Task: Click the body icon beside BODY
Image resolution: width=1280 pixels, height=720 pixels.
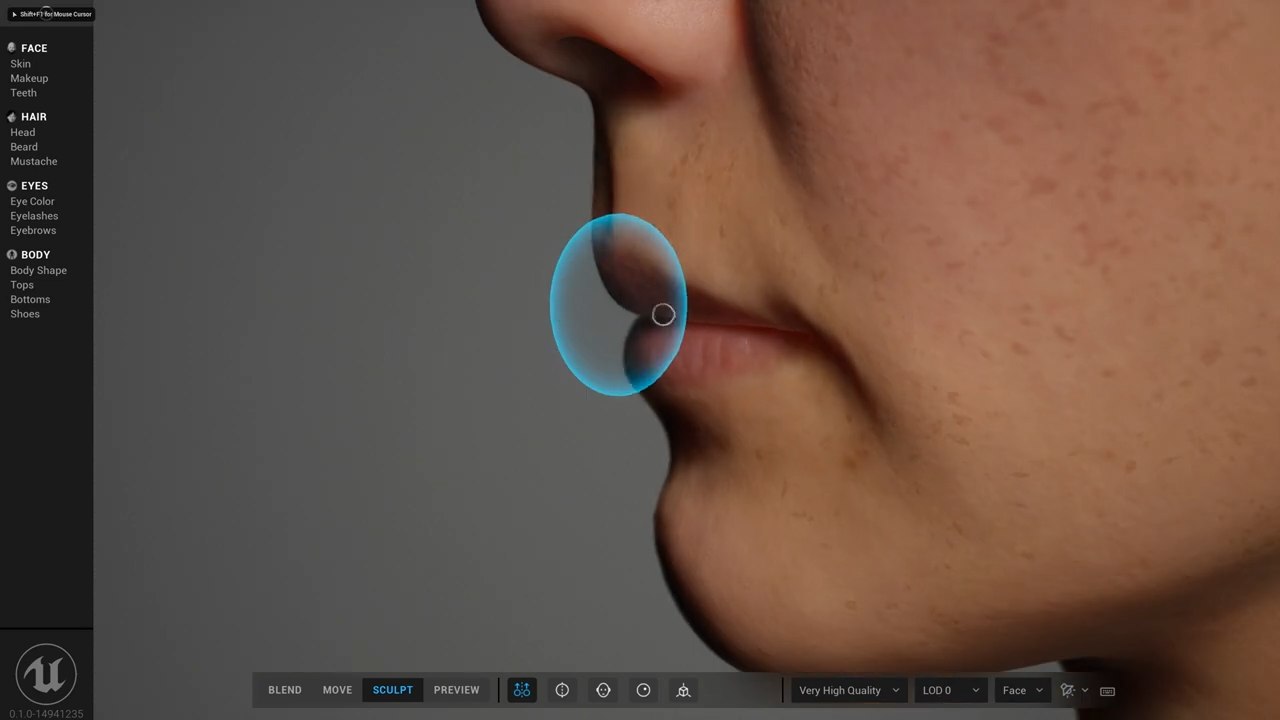Action: point(12,255)
